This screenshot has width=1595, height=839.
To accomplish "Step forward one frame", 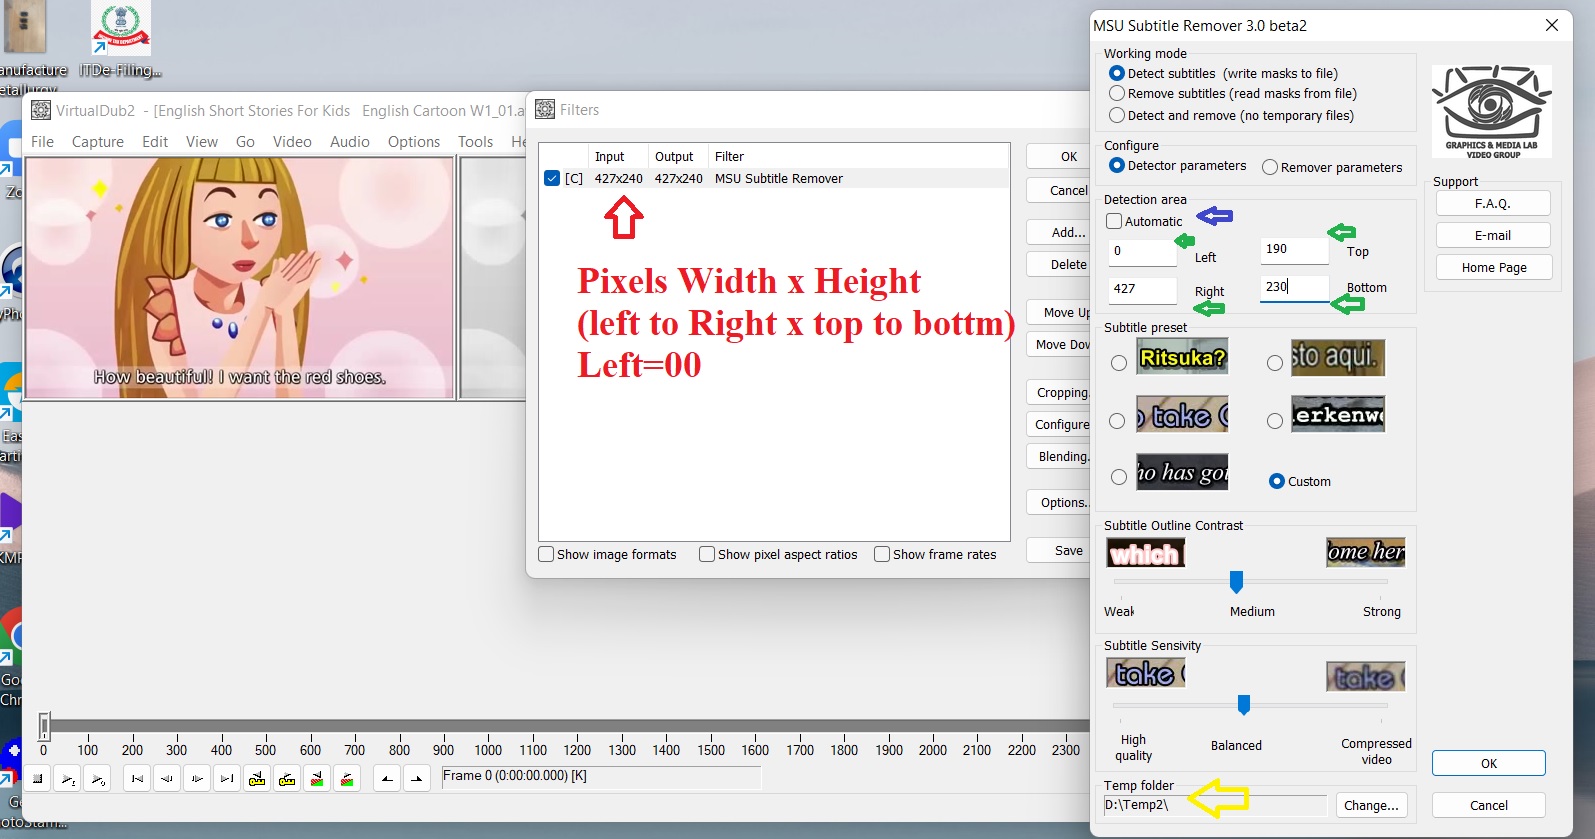I will [197, 778].
